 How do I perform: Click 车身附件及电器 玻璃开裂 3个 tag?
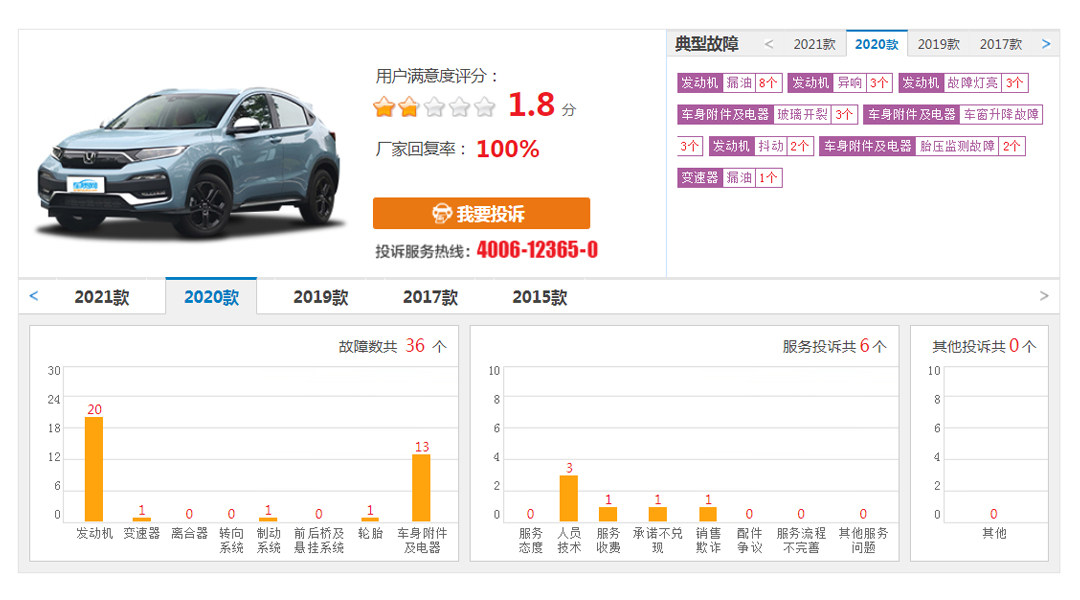[767, 114]
